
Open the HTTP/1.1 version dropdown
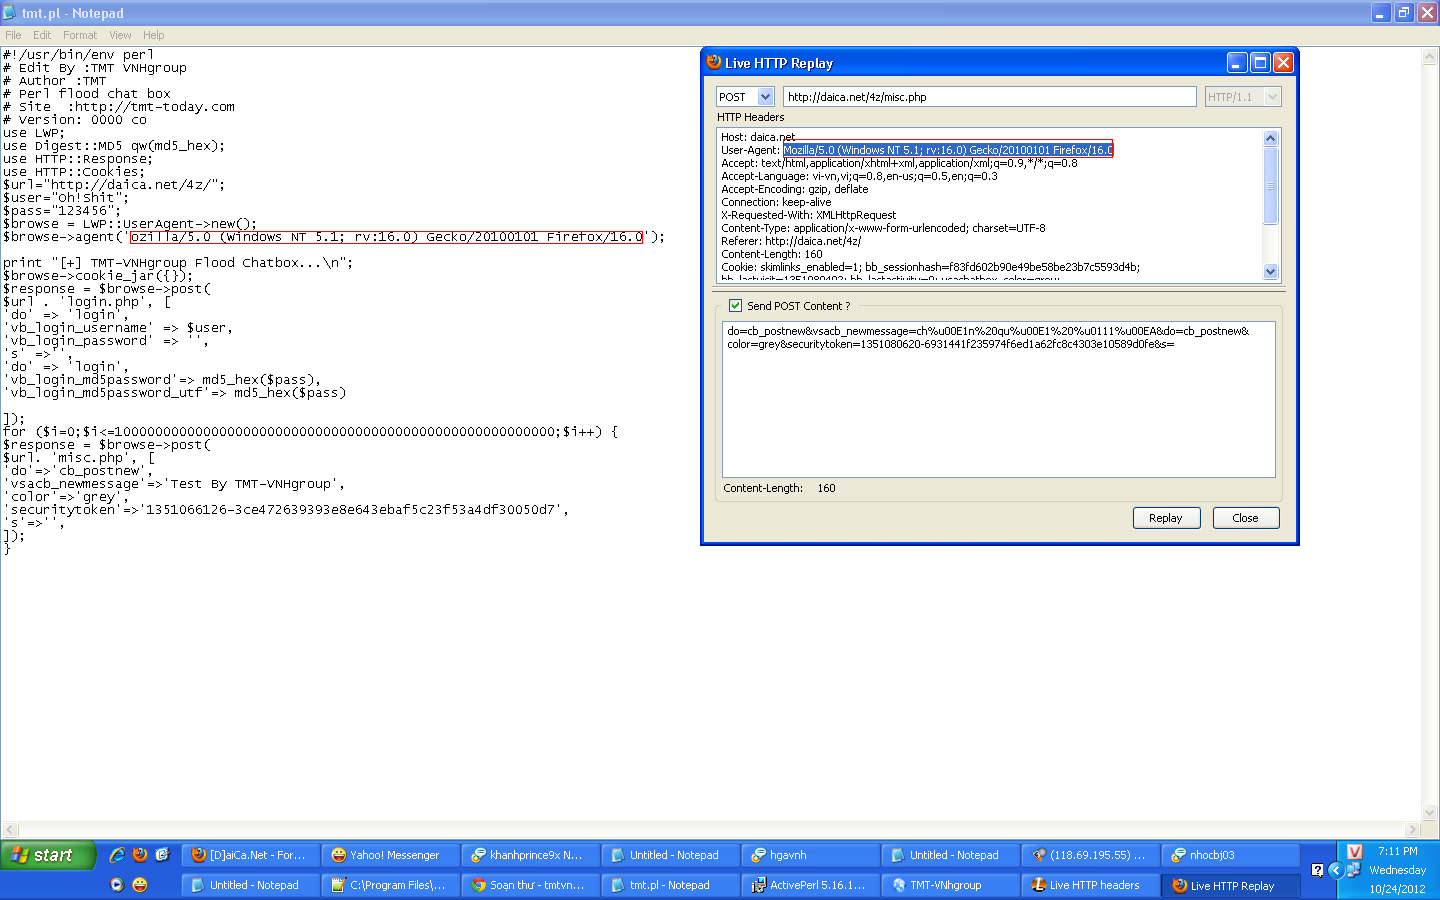click(1272, 97)
